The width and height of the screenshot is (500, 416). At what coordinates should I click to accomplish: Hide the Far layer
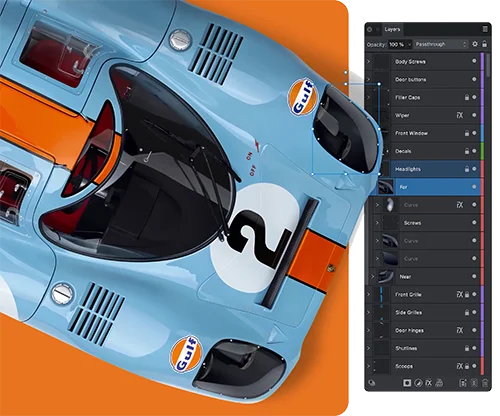tap(474, 187)
